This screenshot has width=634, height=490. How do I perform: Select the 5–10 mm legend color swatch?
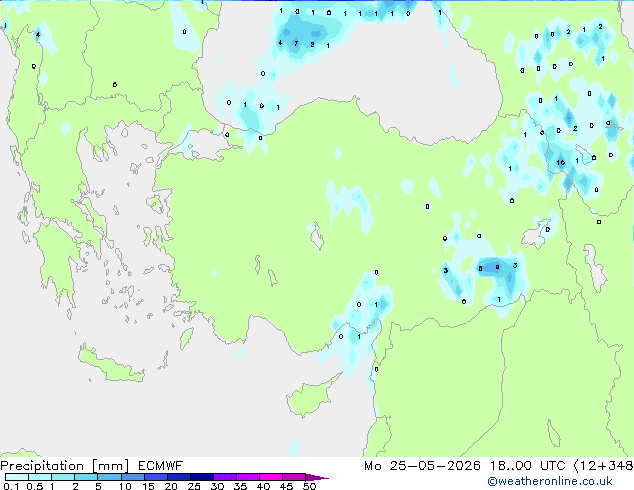click(109, 477)
